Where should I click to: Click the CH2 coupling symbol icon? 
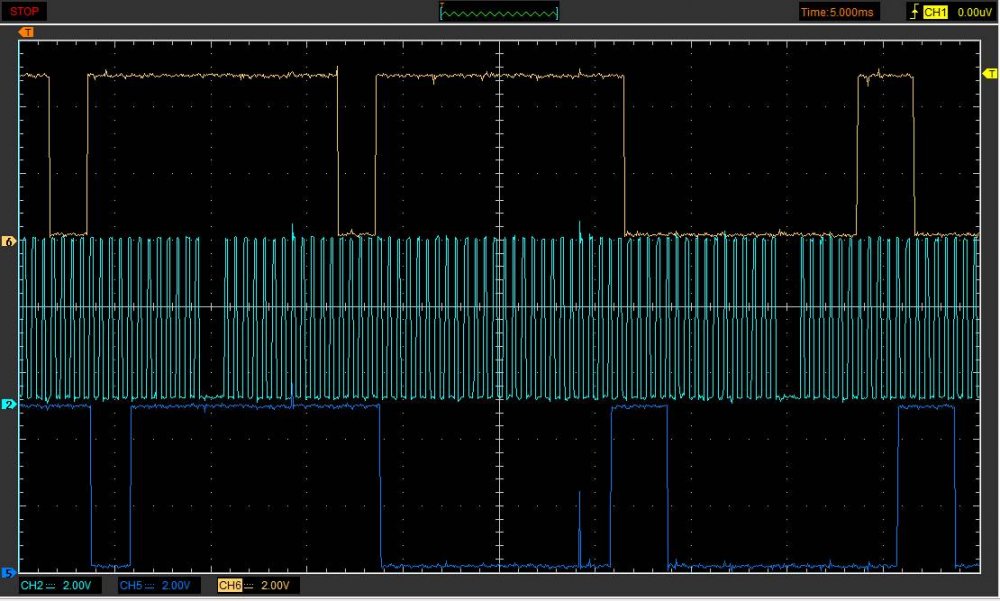(x=49, y=585)
